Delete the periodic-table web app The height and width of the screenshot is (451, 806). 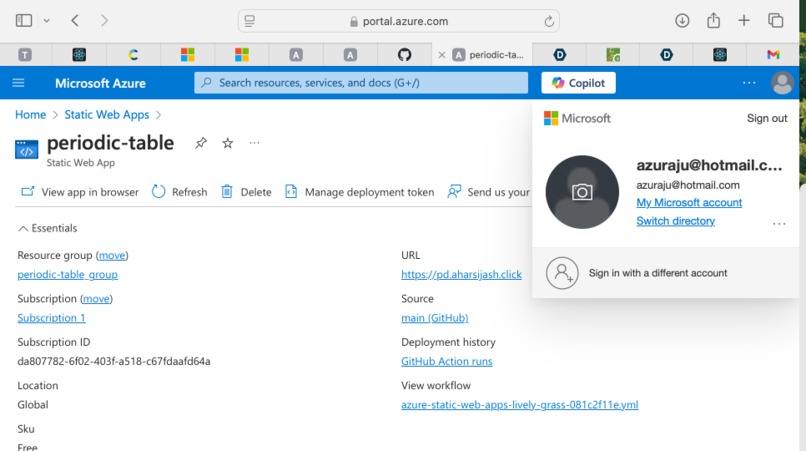246,192
